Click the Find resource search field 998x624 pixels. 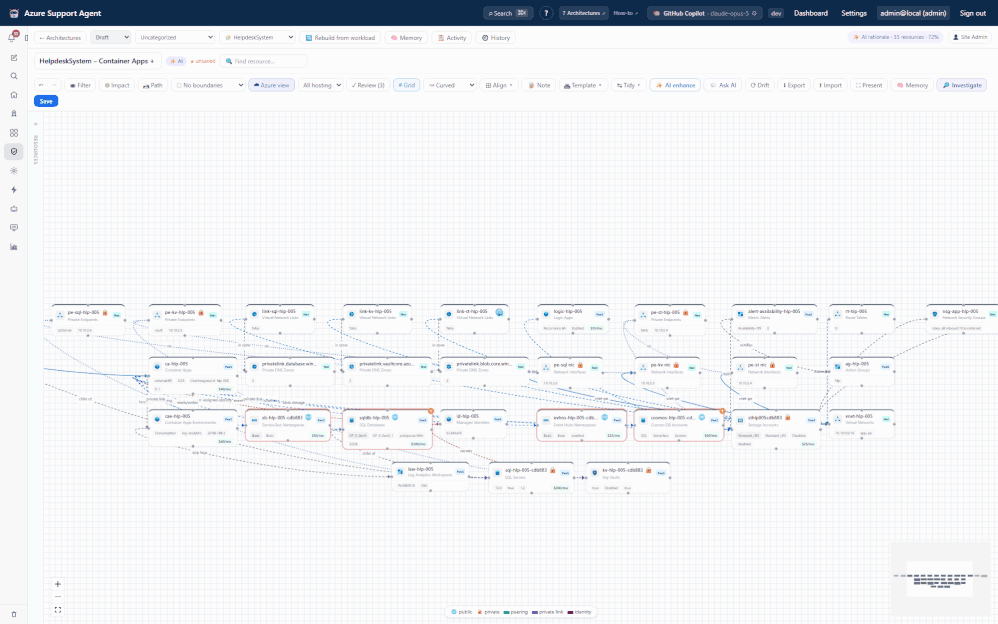click(x=264, y=61)
